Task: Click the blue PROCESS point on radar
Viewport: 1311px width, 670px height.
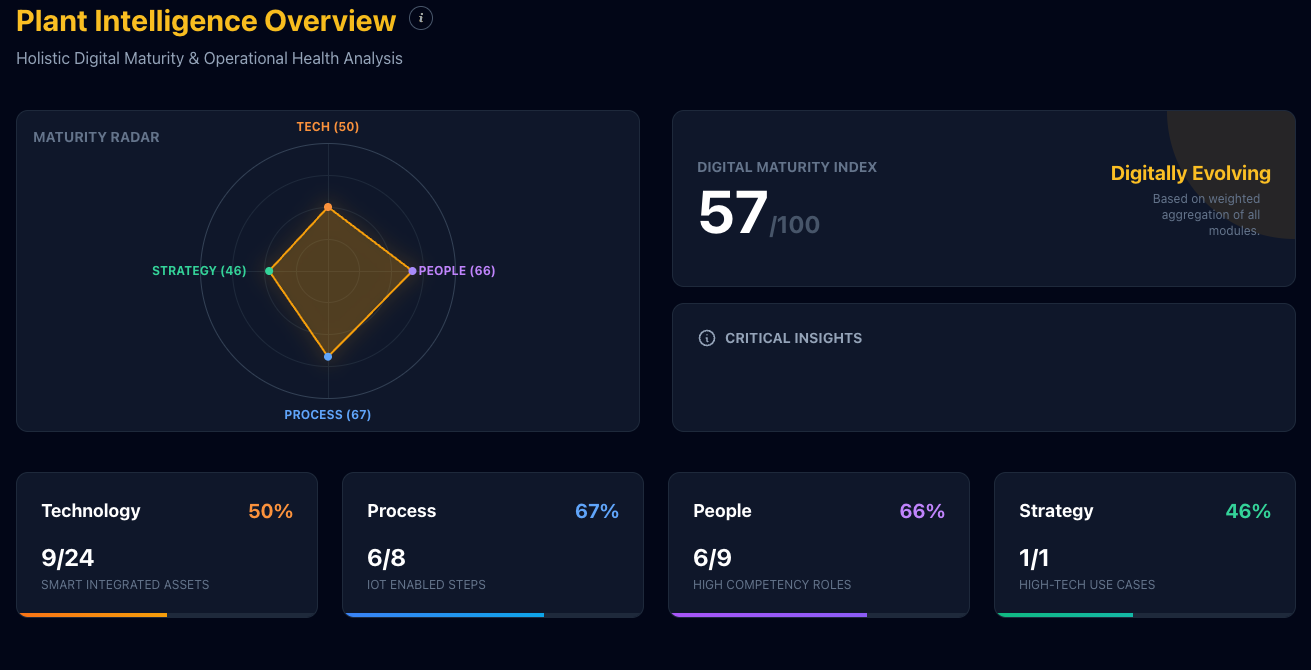Action: 328,357
